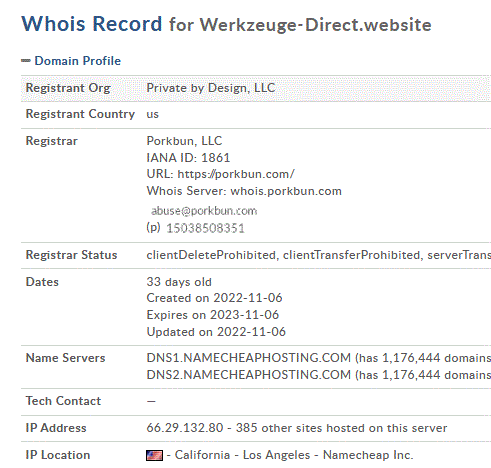This screenshot has height=468, width=491.
Task: Click the abuse@porkbun.com email address
Action: 204,211
